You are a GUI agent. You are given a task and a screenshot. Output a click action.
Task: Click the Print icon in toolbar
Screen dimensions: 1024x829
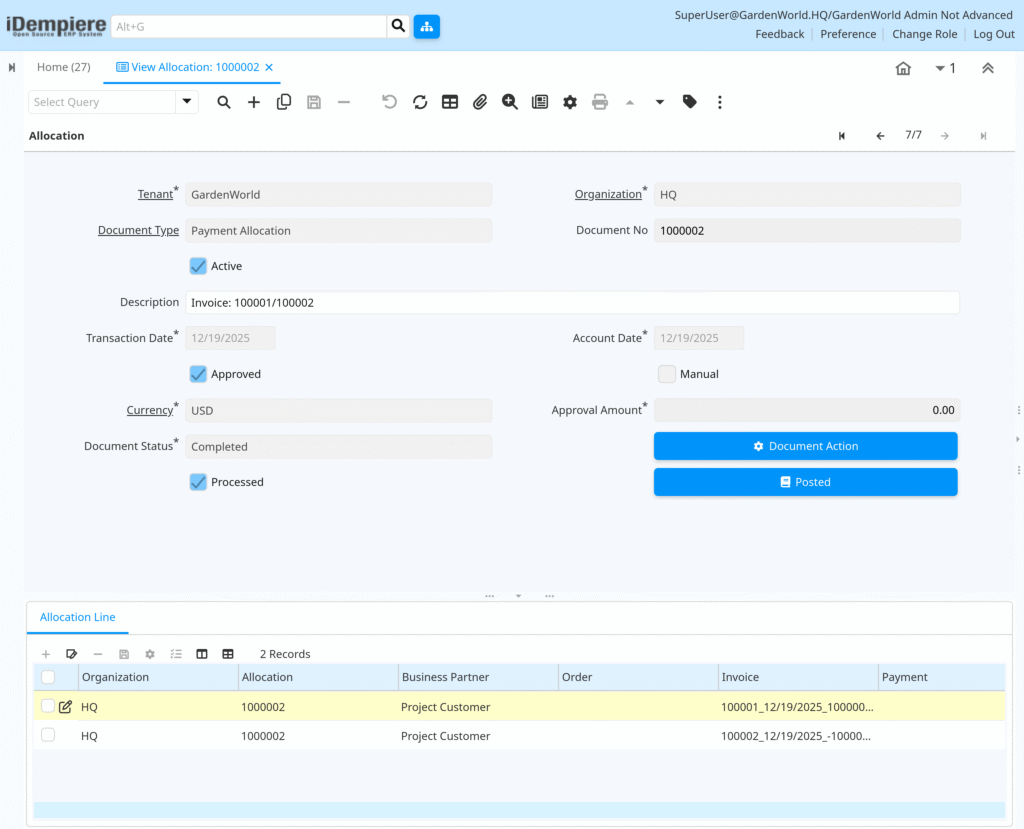point(600,102)
